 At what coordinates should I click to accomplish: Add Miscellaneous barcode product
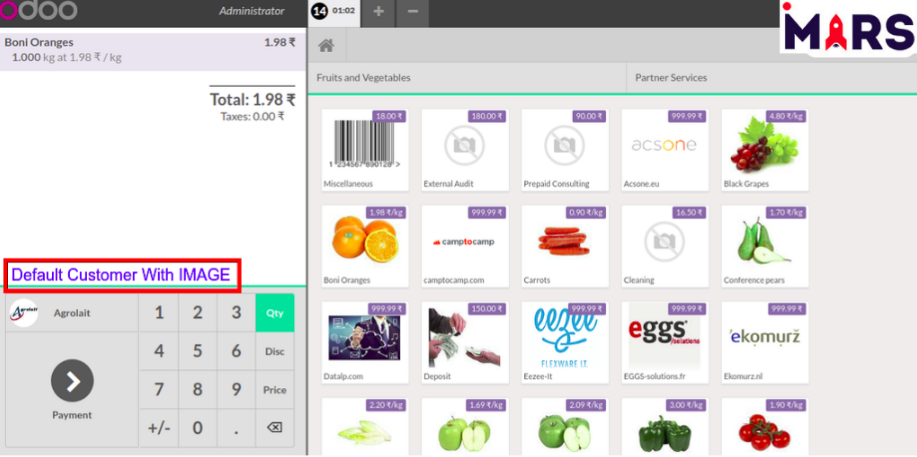364,148
